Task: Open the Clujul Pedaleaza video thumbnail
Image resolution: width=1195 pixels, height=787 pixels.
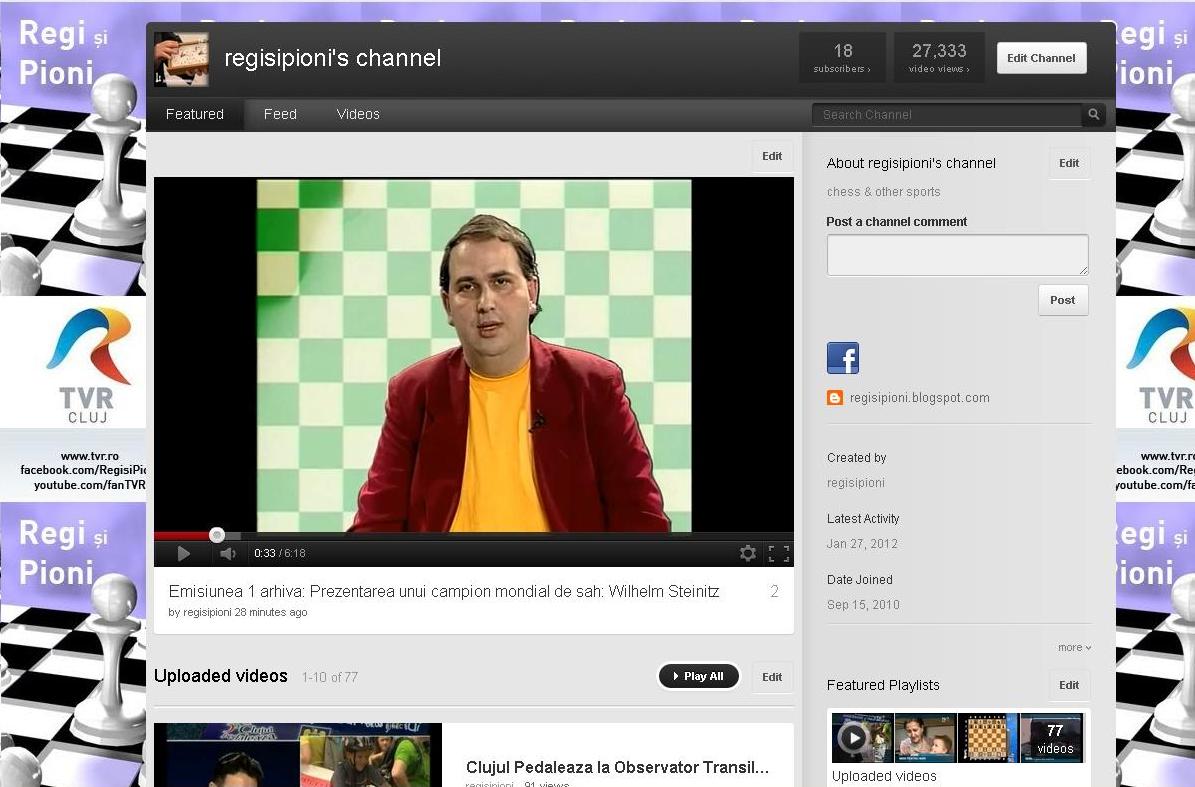Action: point(298,754)
